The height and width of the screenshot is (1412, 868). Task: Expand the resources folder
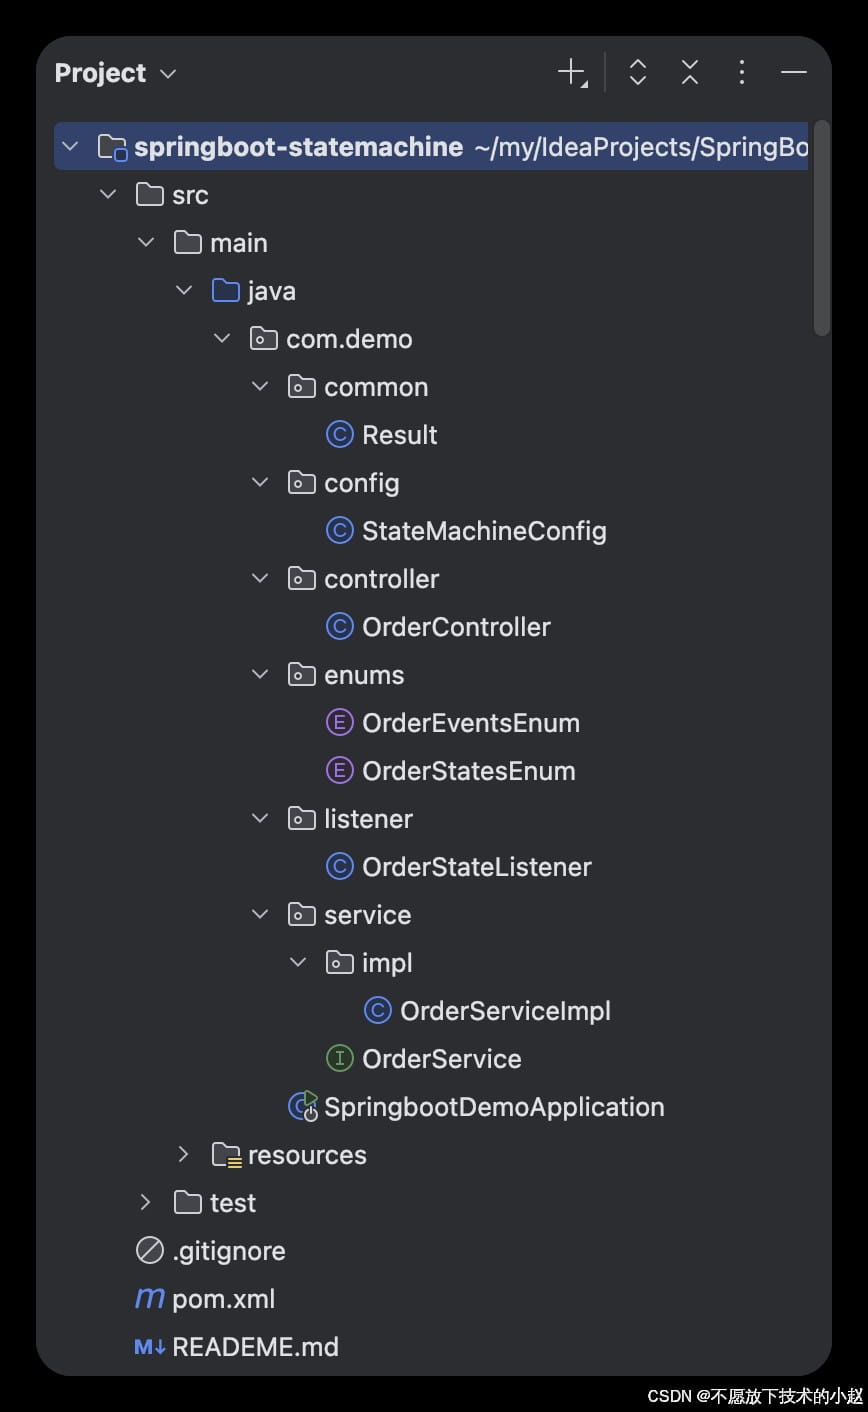[x=183, y=1154]
